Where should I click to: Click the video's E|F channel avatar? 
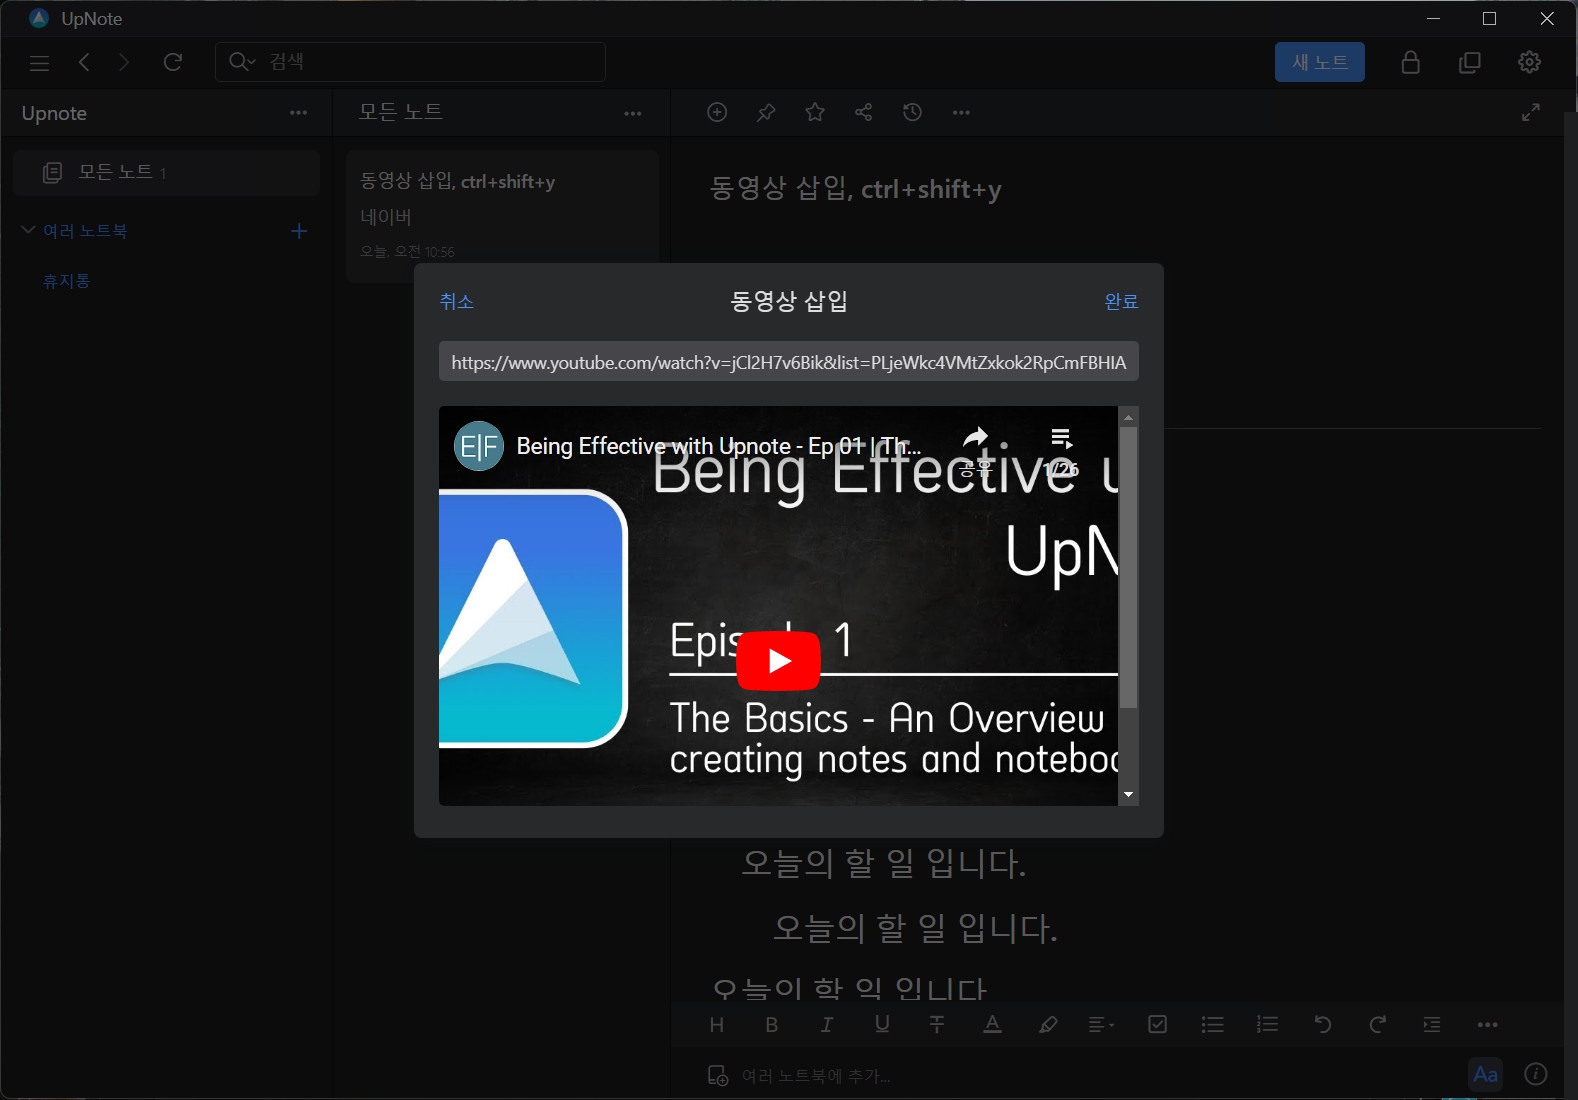pos(479,446)
